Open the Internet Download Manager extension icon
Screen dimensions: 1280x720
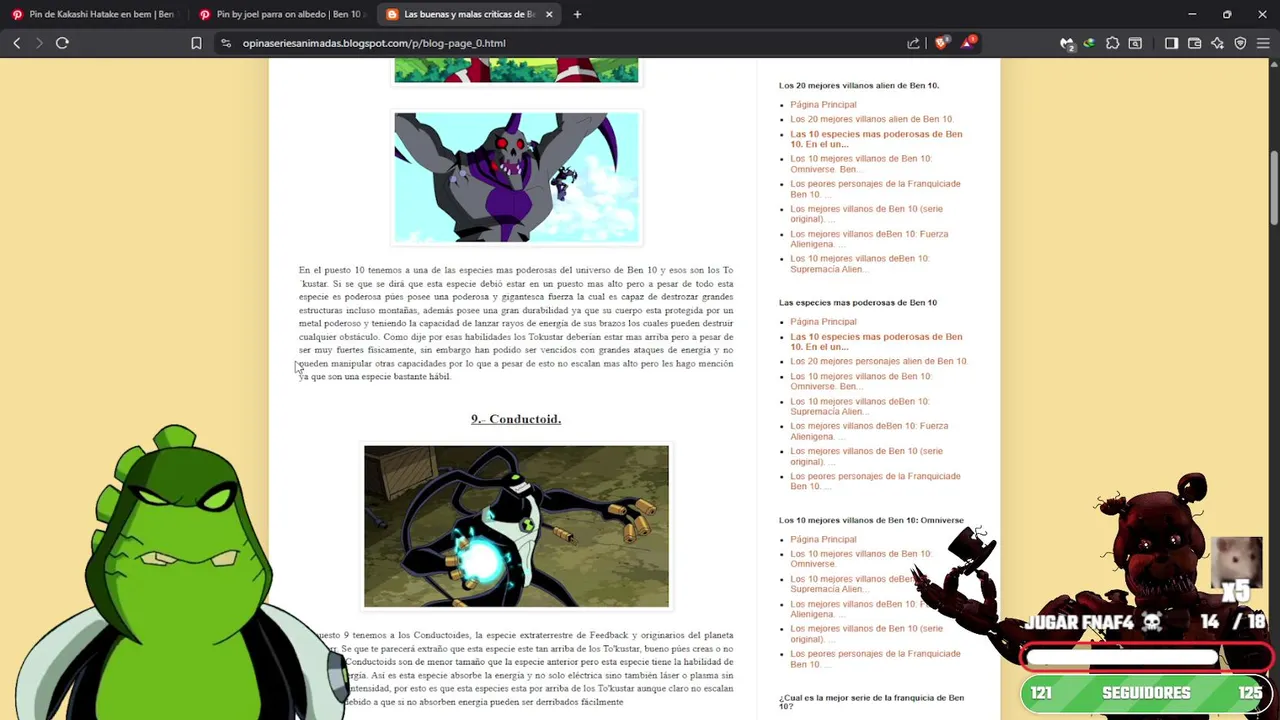click(x=1089, y=43)
